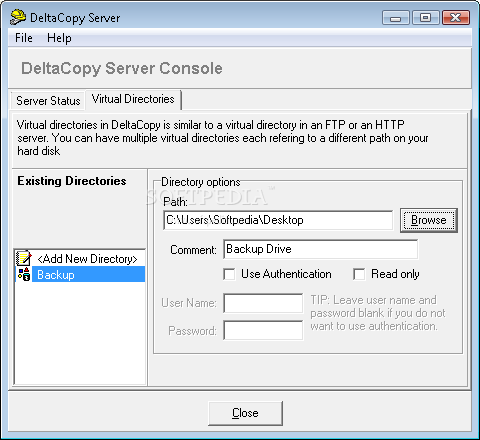Click the Directory options group label
The image size is (480, 440).
pos(200,182)
